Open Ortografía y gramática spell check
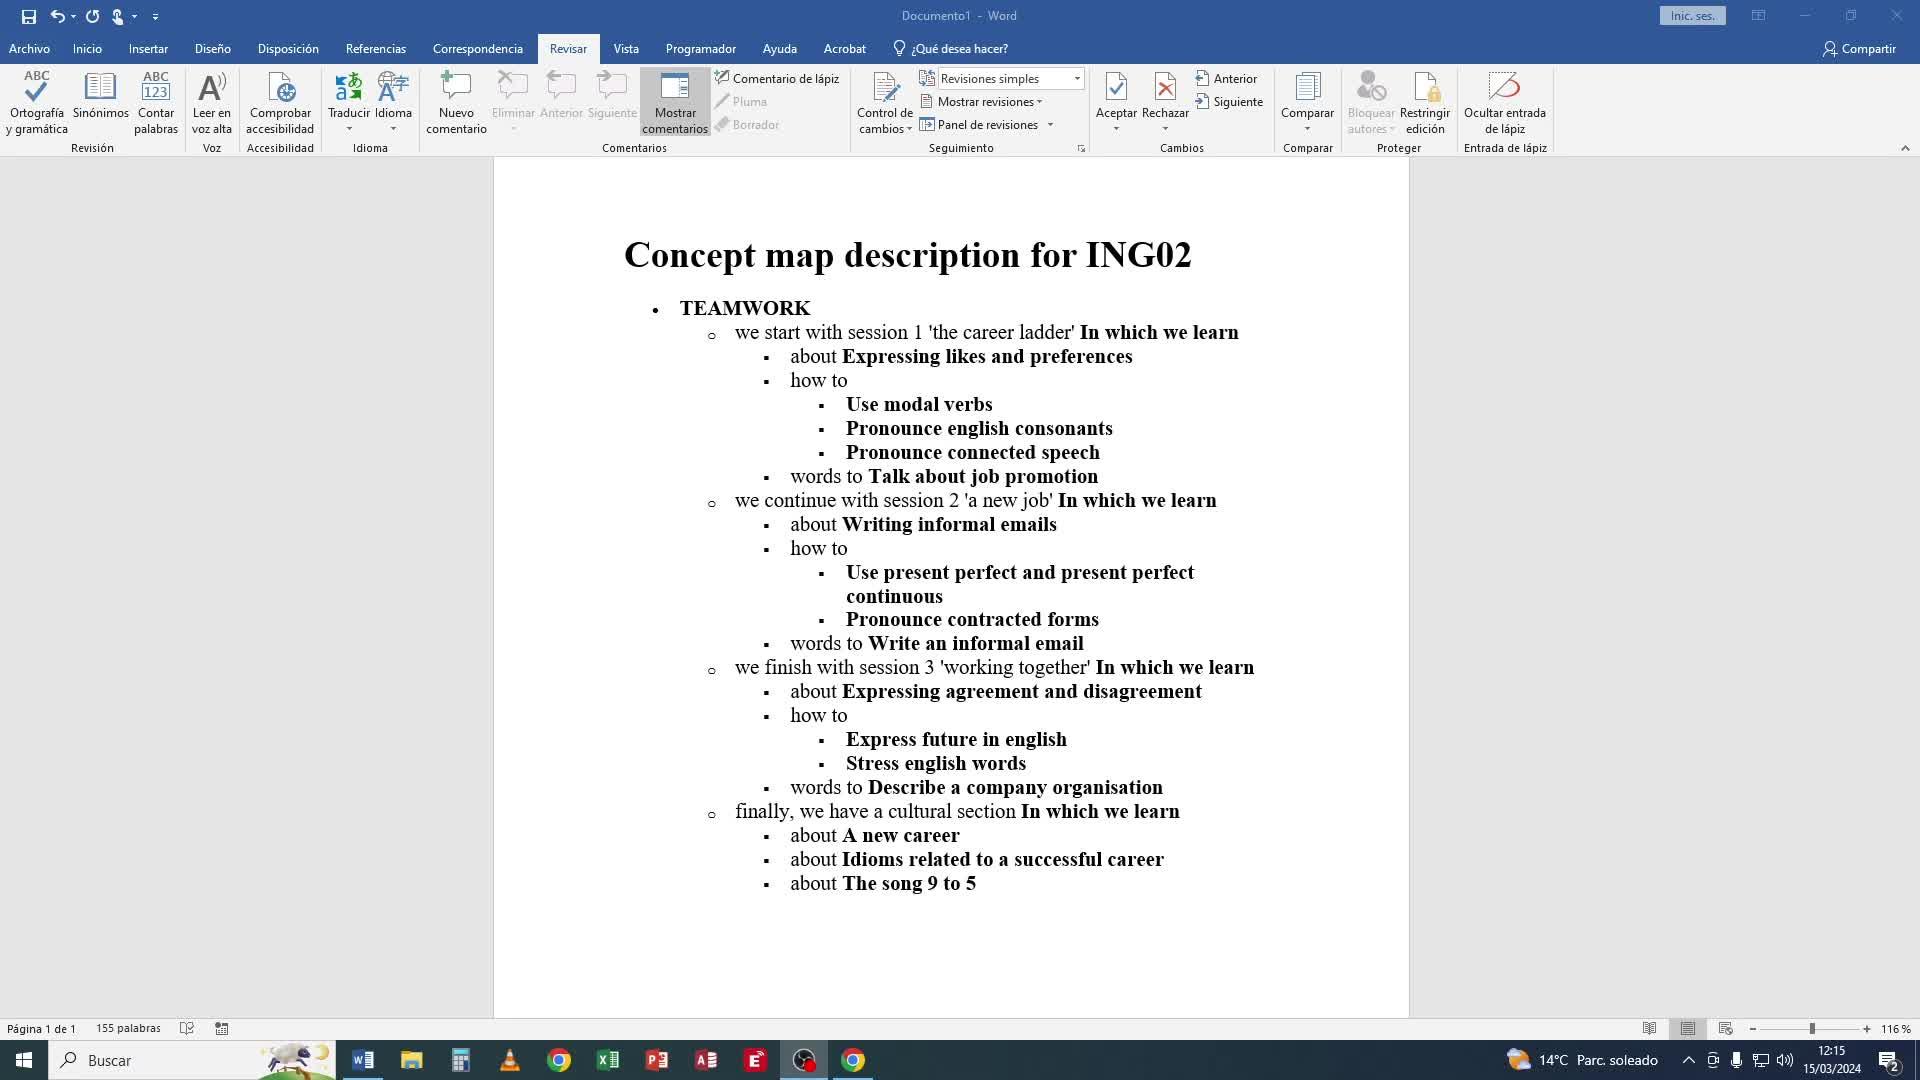The width and height of the screenshot is (1920, 1080). (x=37, y=102)
